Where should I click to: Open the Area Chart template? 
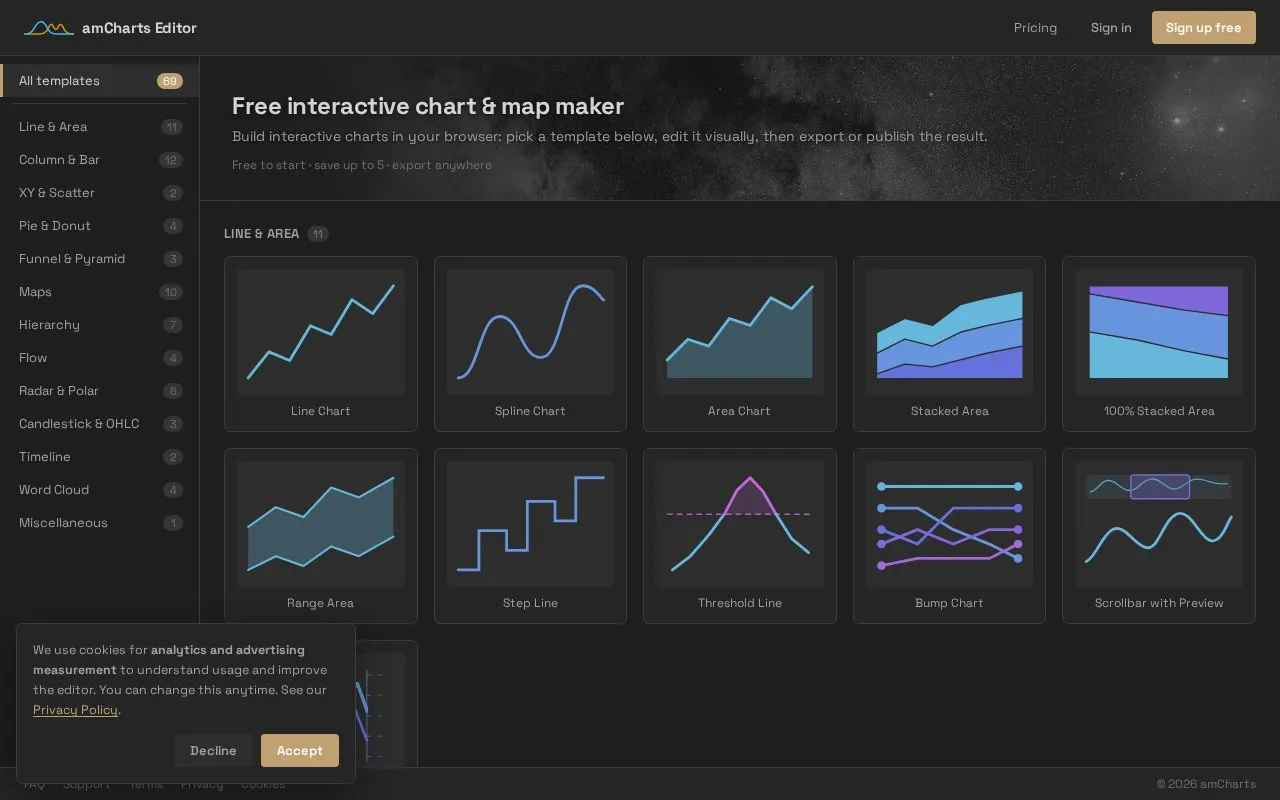click(x=740, y=344)
